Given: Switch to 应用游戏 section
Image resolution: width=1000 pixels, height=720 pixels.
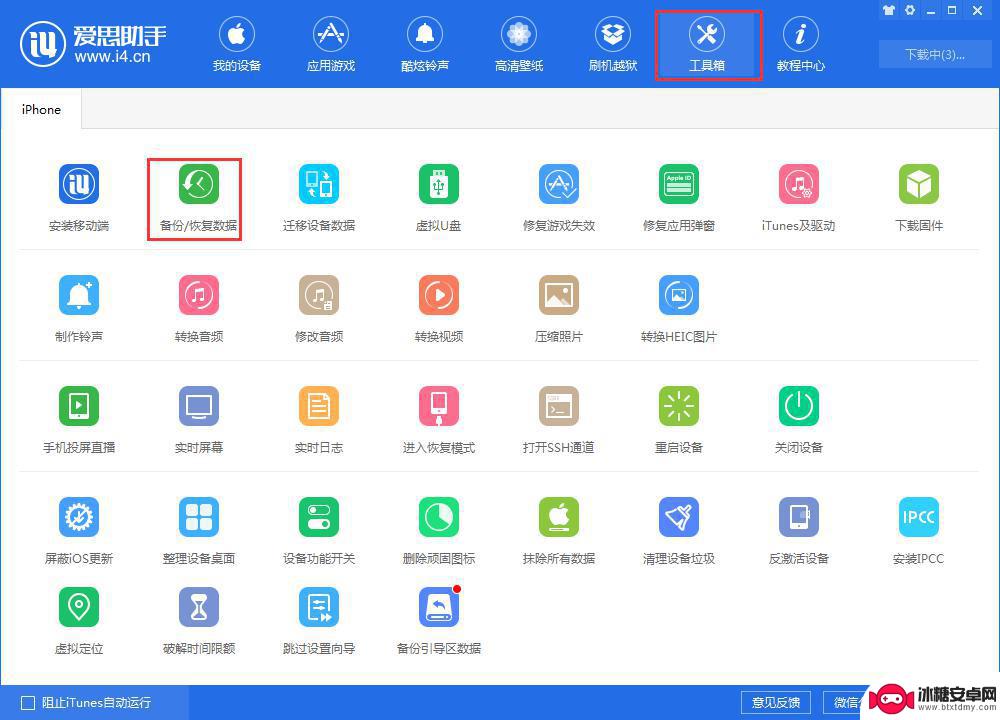Looking at the screenshot, I should [x=330, y=44].
